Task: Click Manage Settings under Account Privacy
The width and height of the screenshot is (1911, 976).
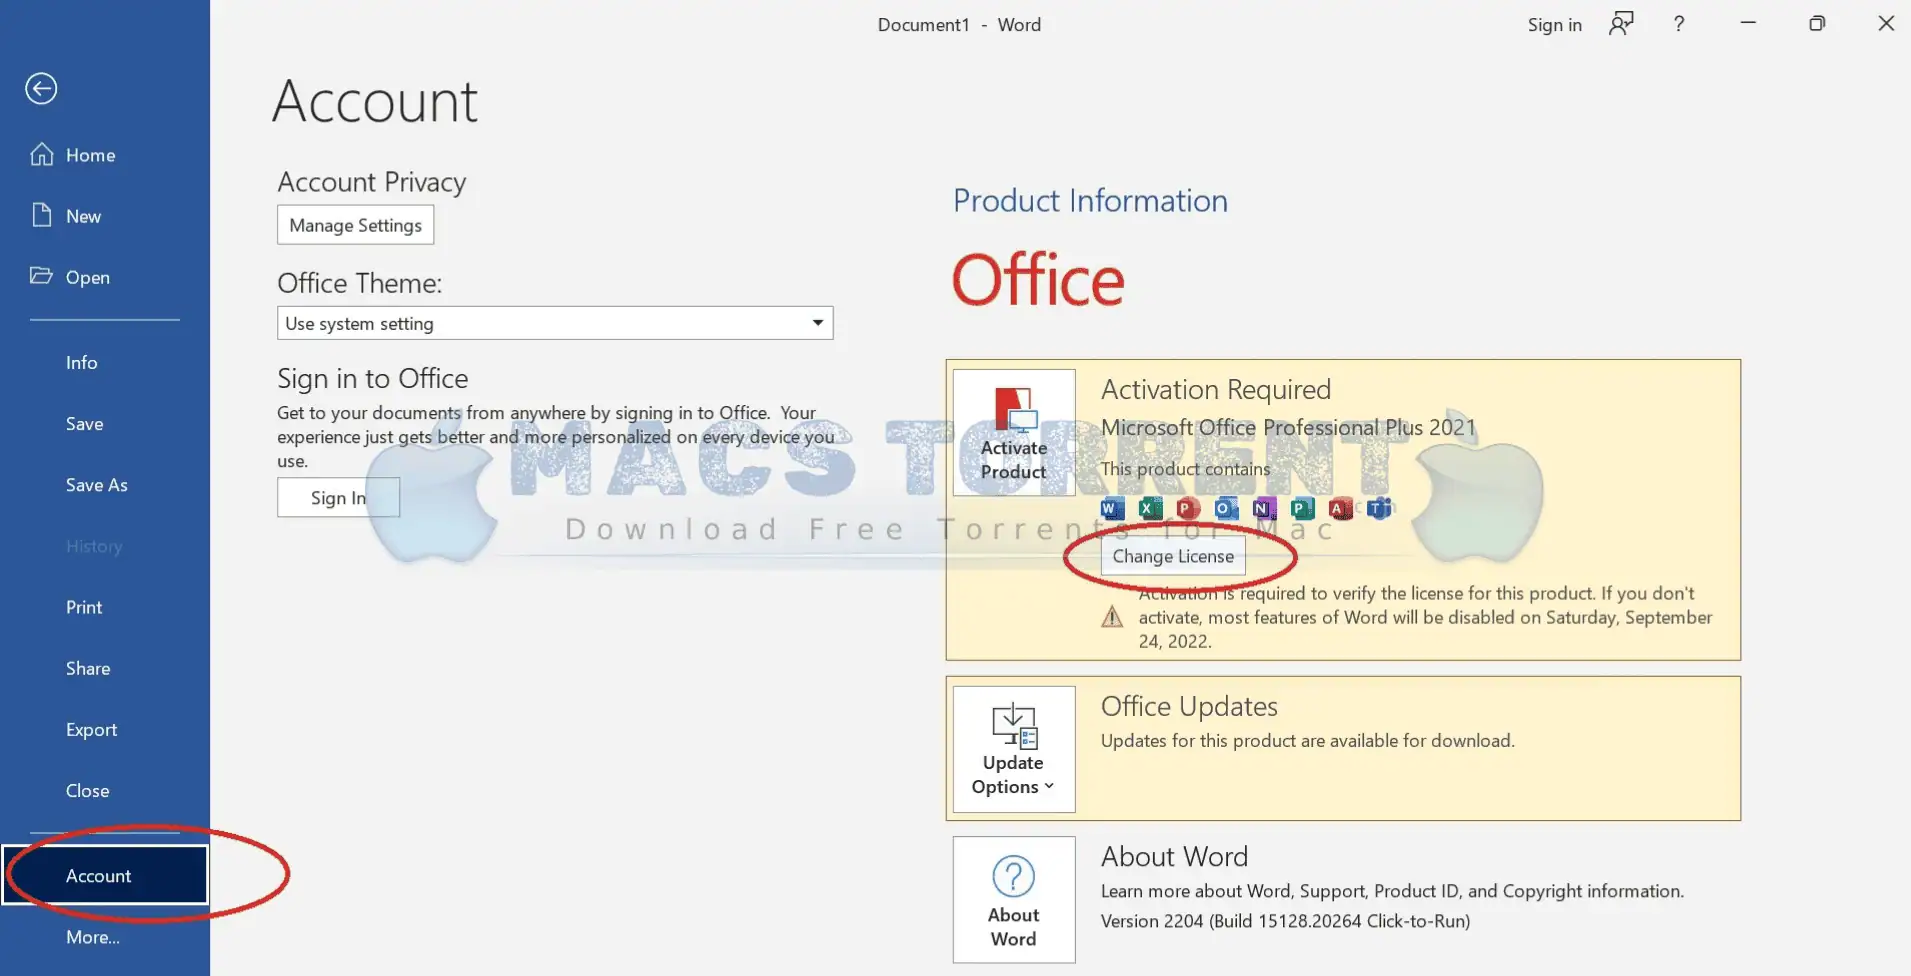Action: pos(355,225)
